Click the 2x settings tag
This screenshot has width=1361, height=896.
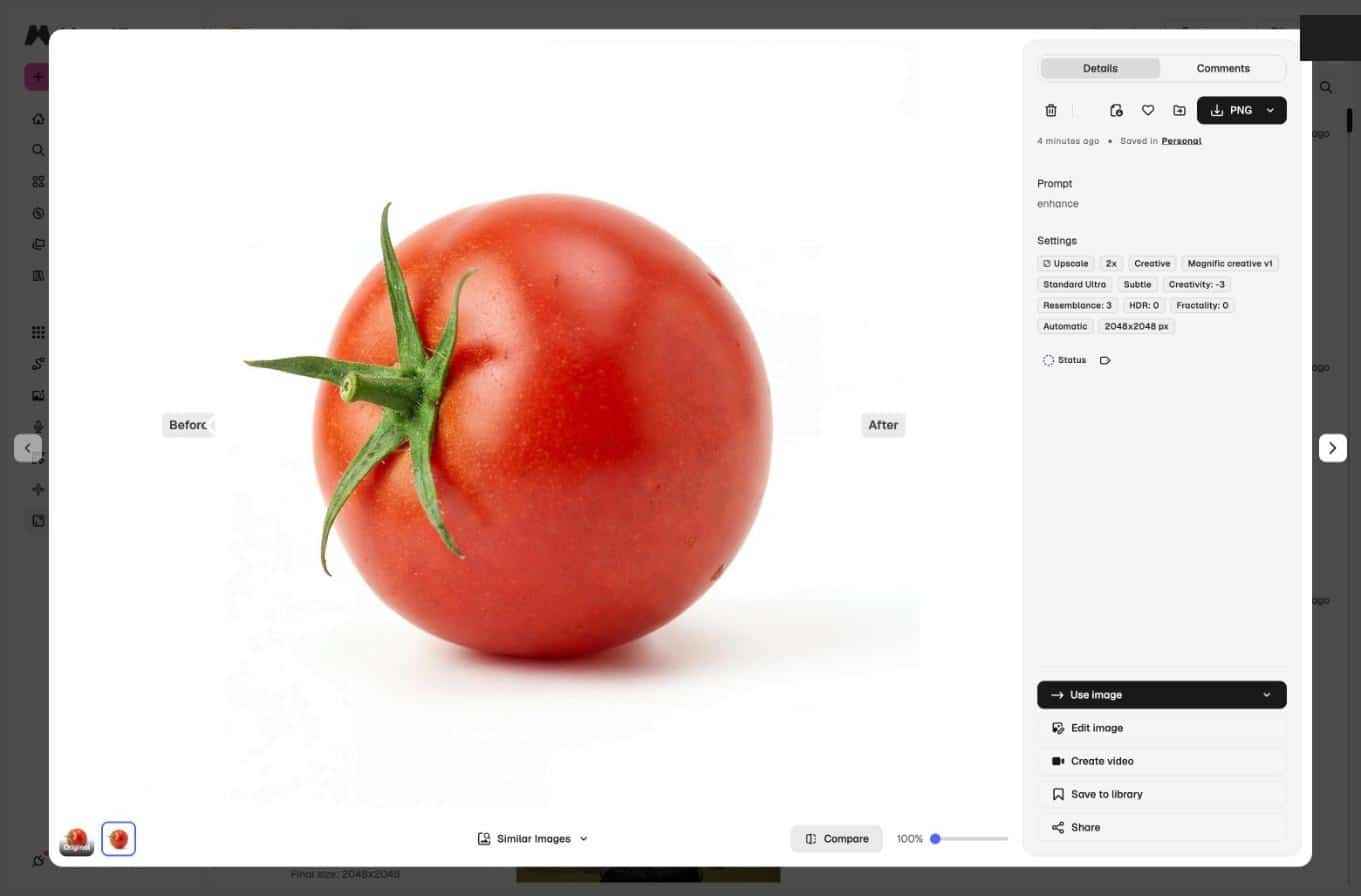(1111, 264)
